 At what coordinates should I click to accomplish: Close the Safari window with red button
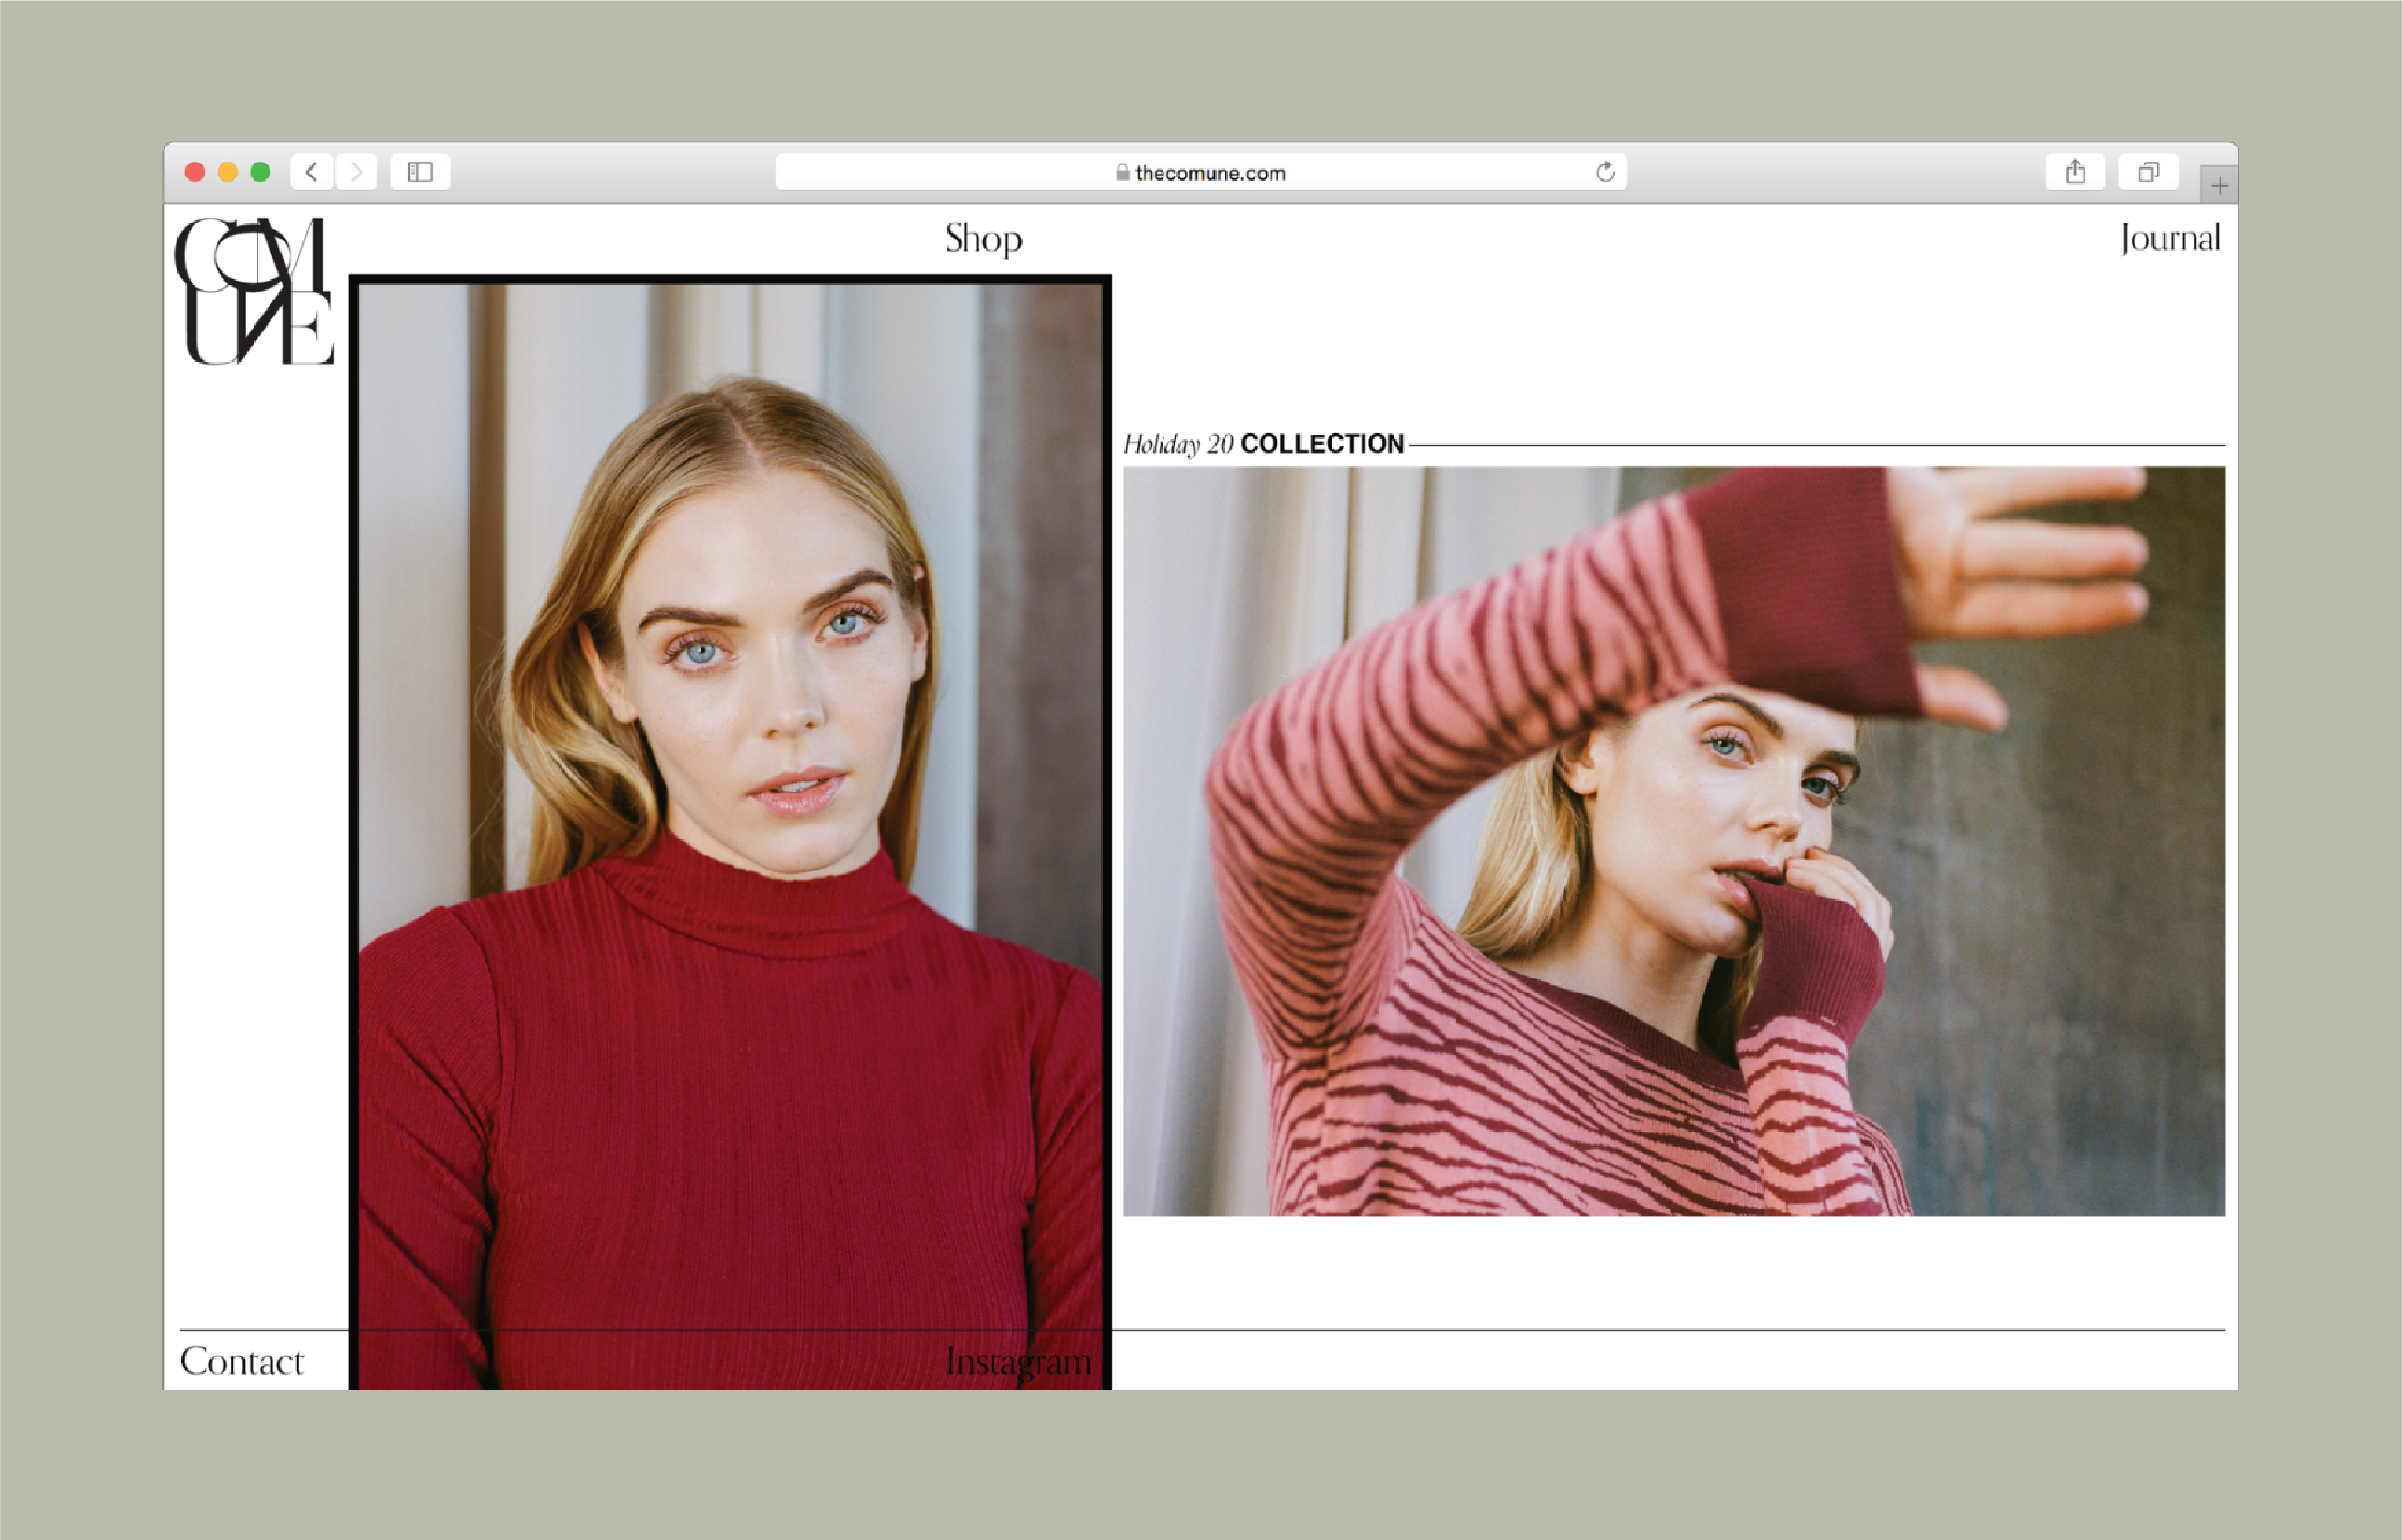point(195,172)
